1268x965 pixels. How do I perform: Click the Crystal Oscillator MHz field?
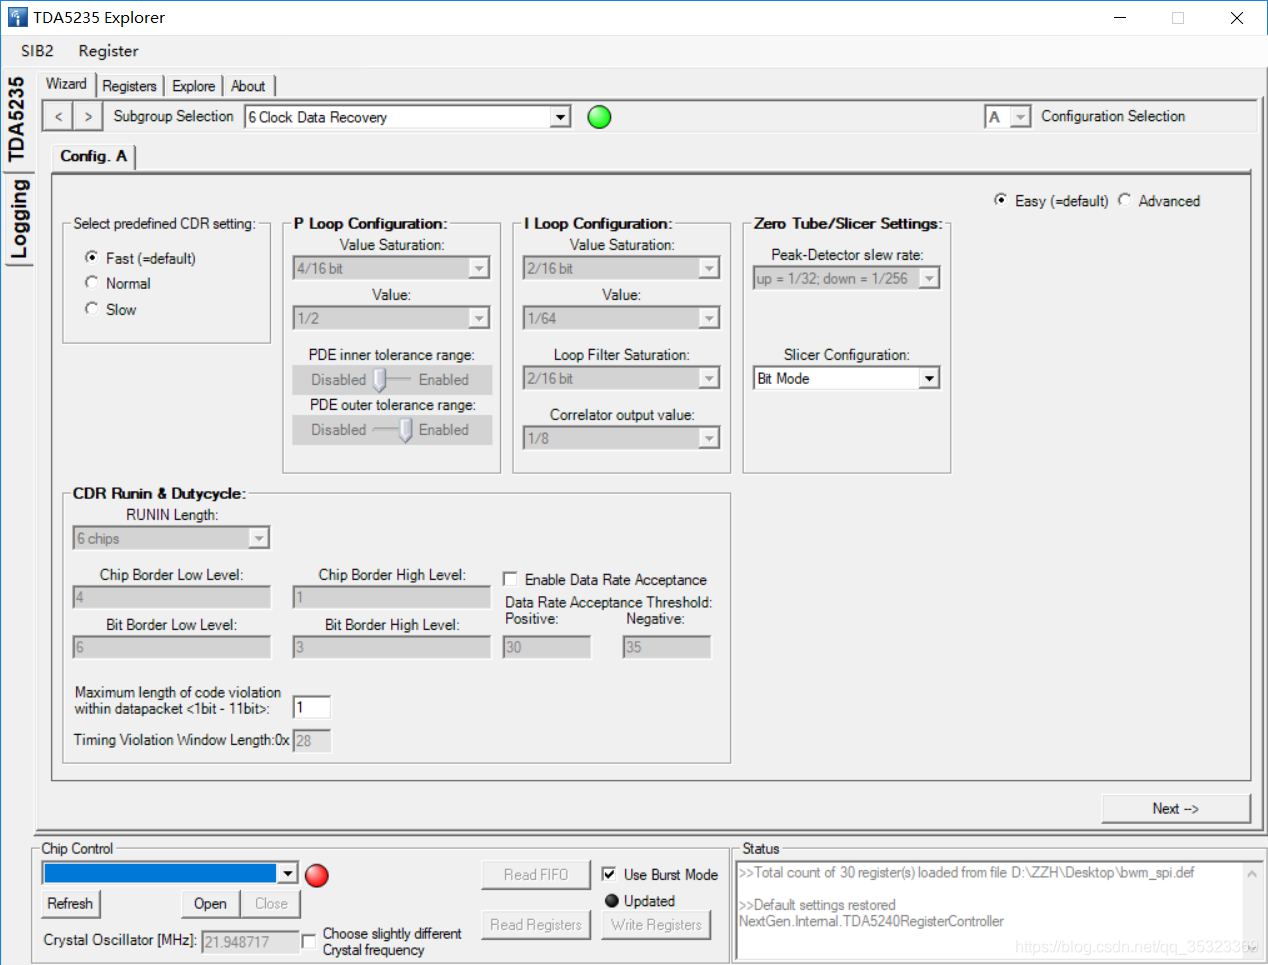pyautogui.click(x=250, y=941)
